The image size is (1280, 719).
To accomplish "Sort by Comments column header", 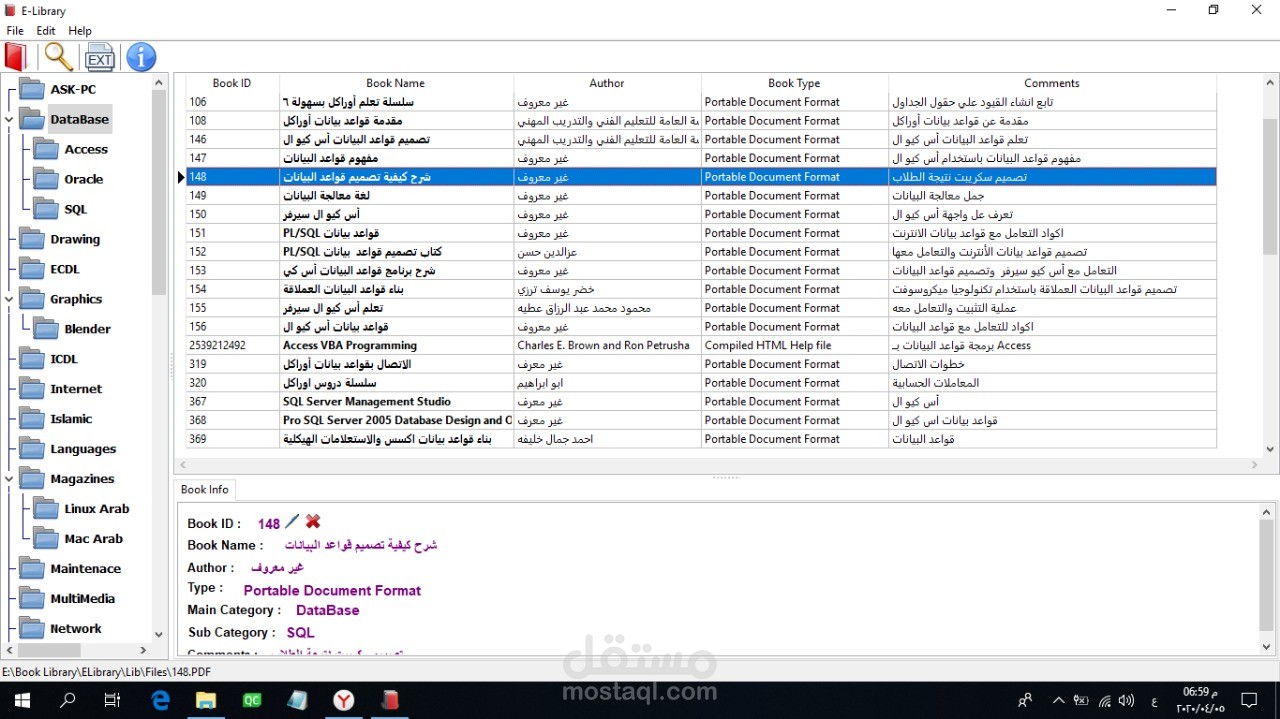I will coord(1052,83).
